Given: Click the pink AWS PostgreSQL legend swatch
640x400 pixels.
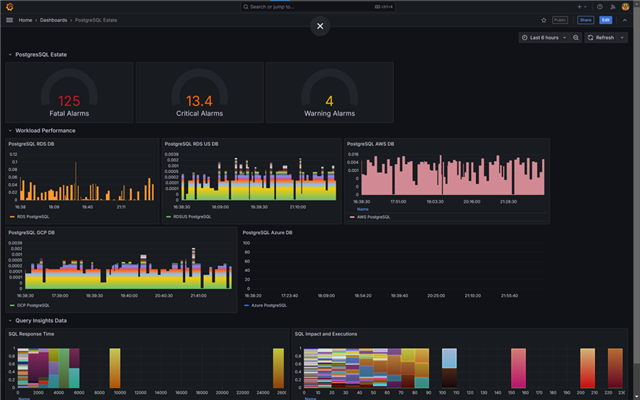Looking at the screenshot, I should click(352, 217).
